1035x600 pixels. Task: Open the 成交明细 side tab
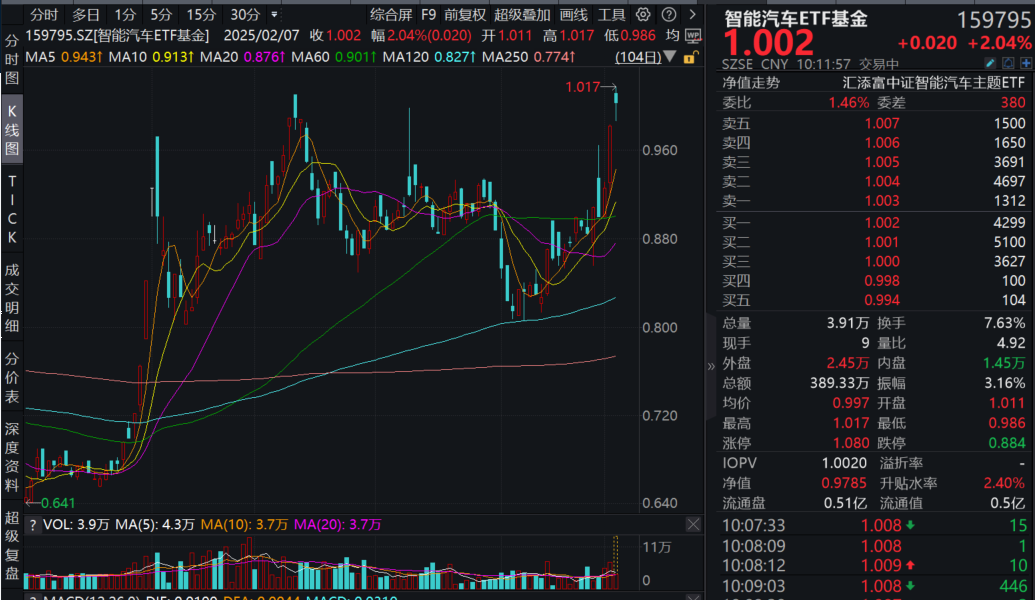click(12, 297)
